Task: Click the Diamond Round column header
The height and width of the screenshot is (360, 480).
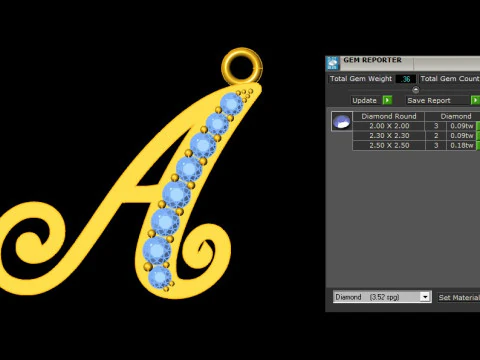Action: click(x=389, y=116)
